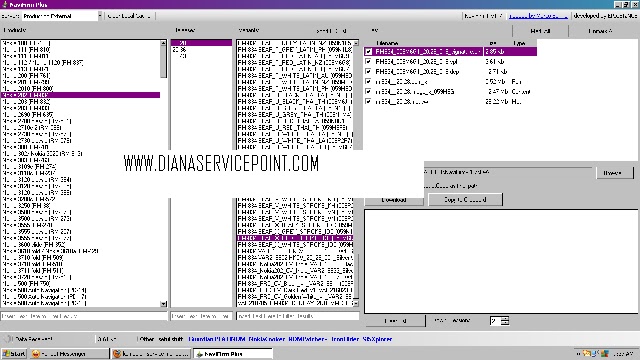This screenshot has width=640, height=360.
Task: Select the product row with RH-750
Action: pyautogui.click(x=80, y=283)
